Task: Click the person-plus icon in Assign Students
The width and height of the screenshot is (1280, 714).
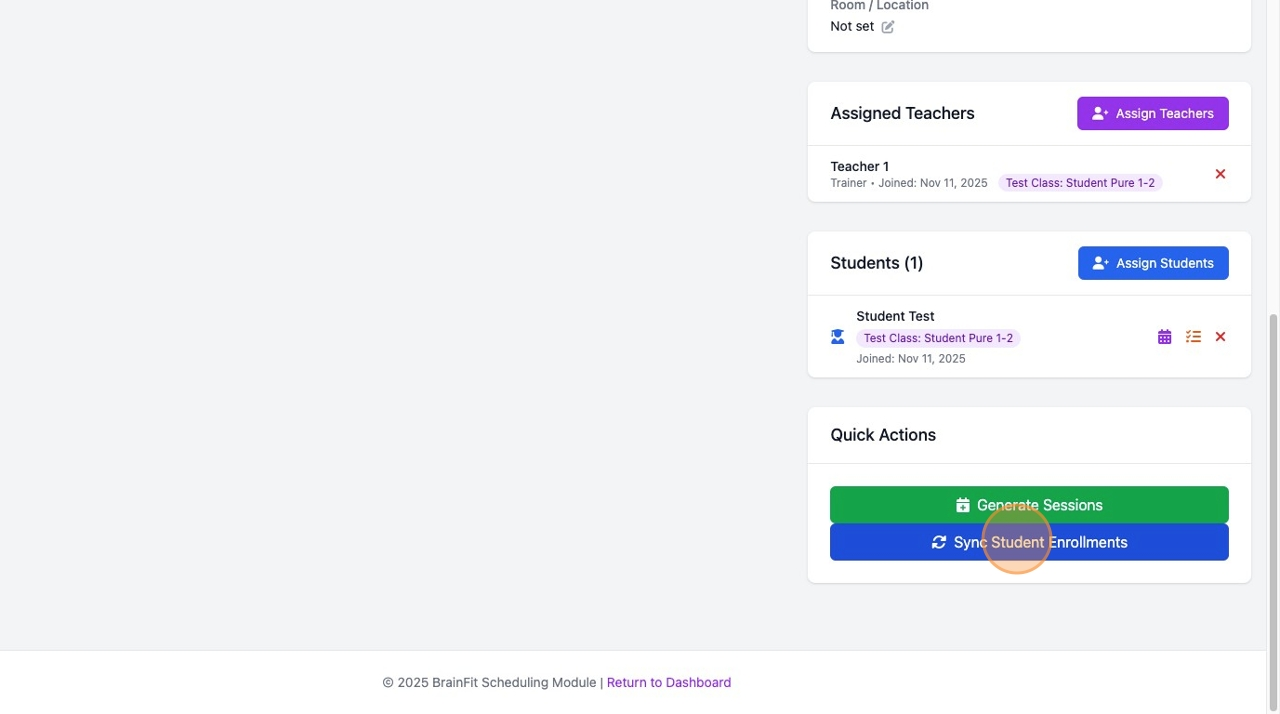Action: (x=1101, y=263)
